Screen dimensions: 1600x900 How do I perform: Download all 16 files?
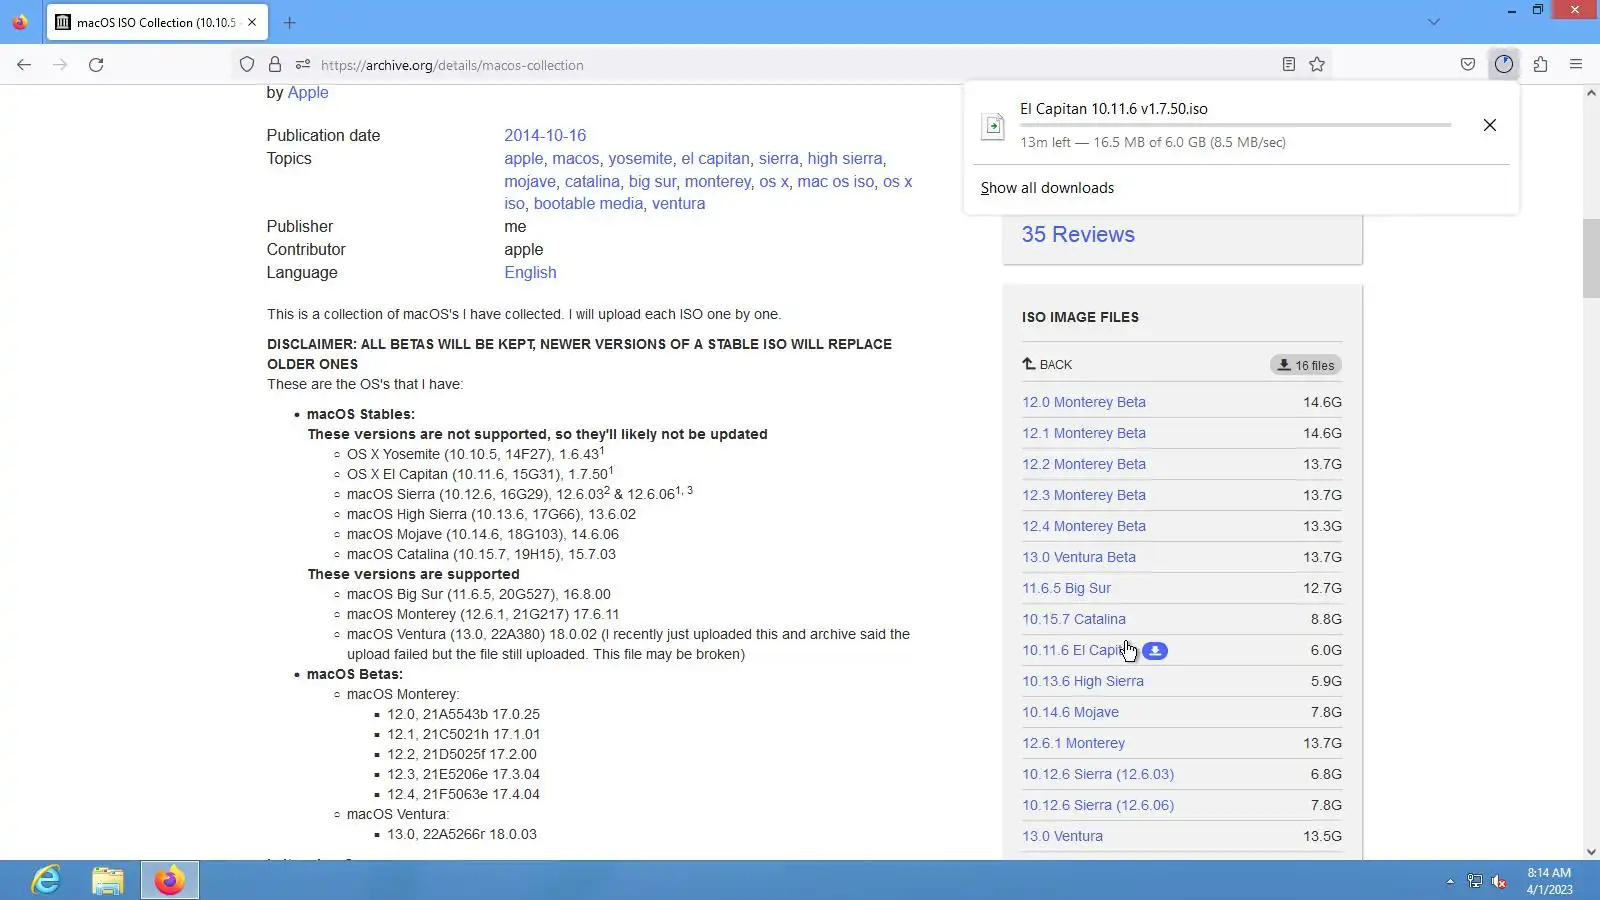coord(1306,365)
